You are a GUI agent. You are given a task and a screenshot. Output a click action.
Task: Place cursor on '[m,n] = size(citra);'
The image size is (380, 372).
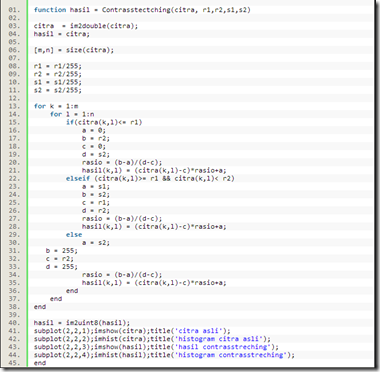(74, 50)
